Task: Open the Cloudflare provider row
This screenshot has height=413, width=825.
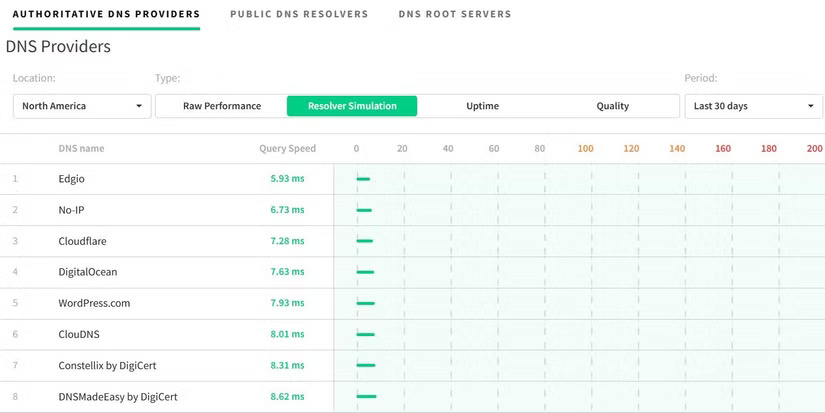Action: [x=412, y=241]
